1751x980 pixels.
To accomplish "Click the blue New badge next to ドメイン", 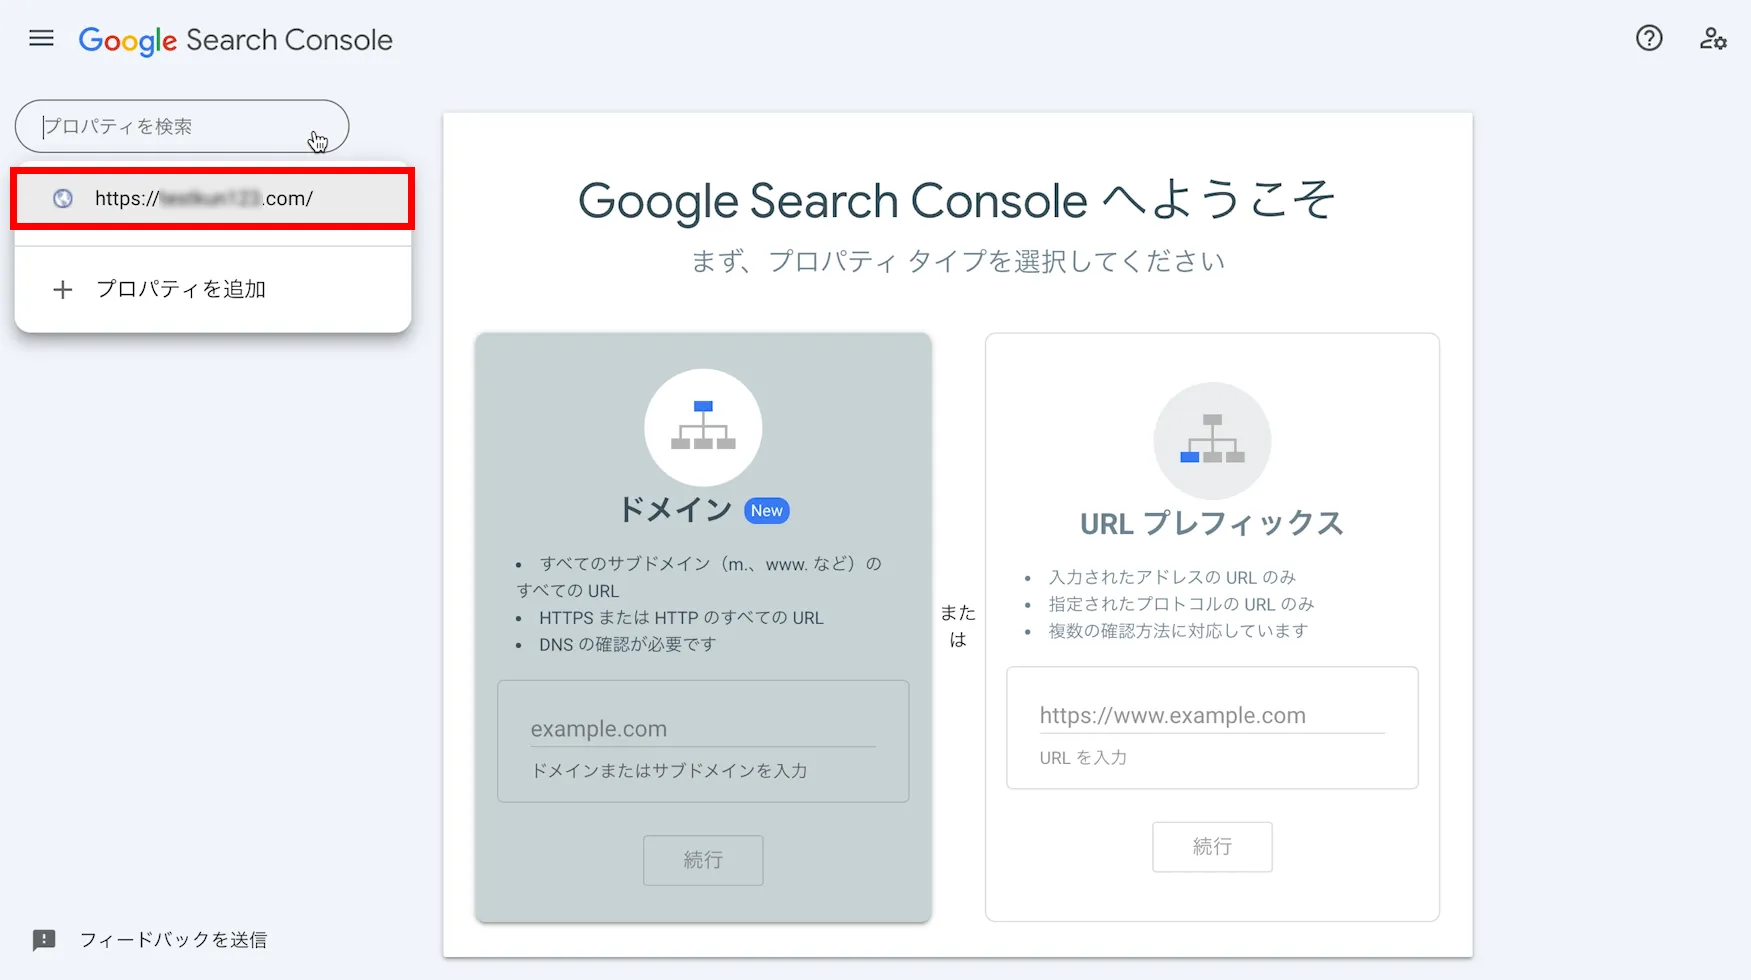I will pyautogui.click(x=767, y=511).
